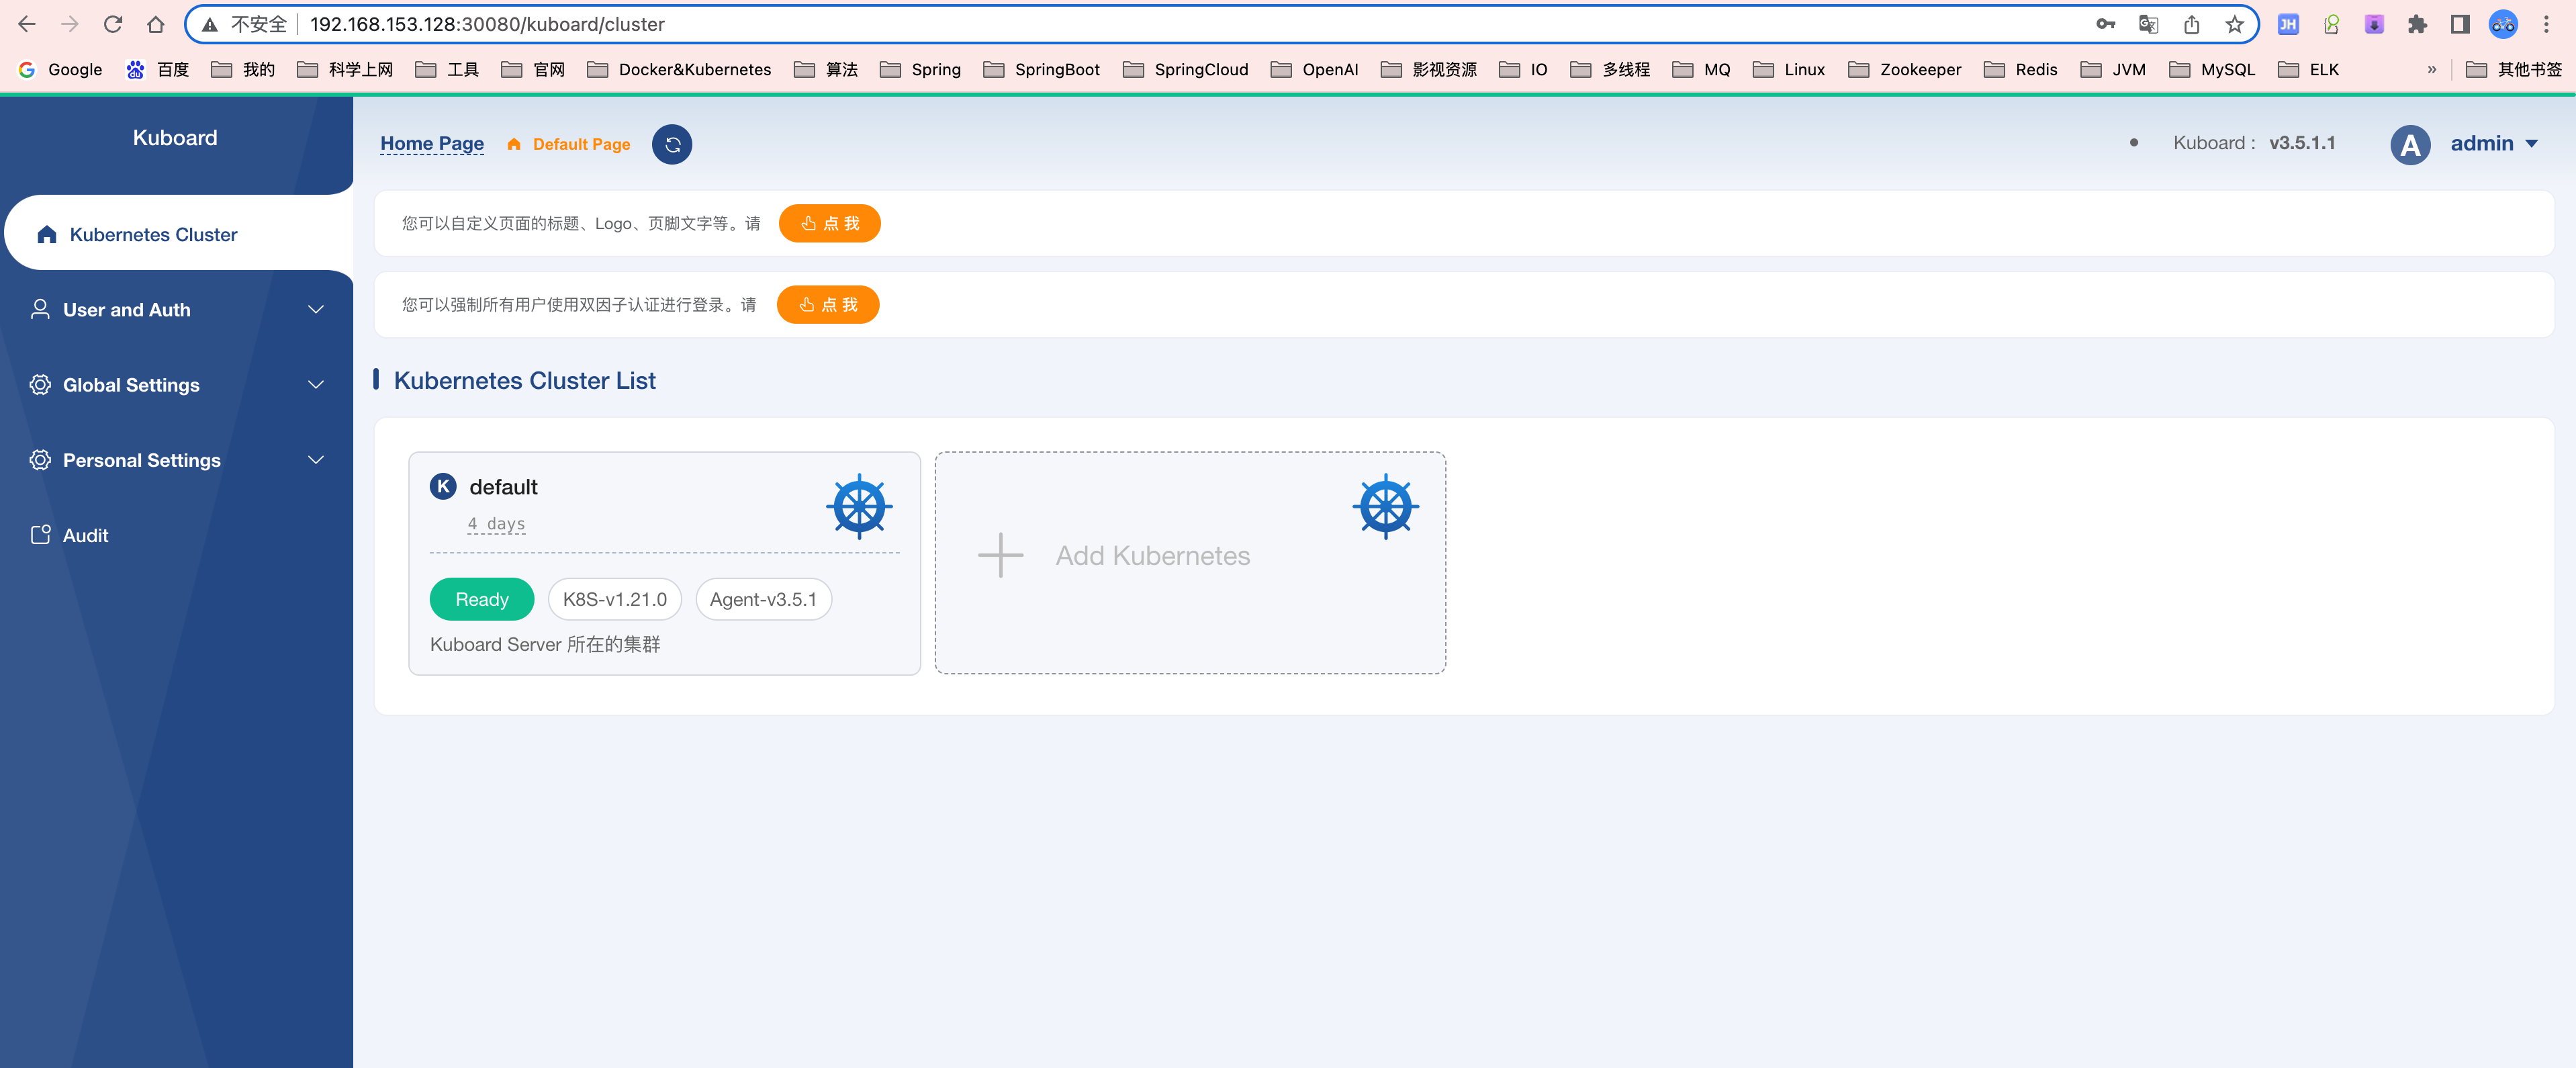Open the Google bookmark
The height and width of the screenshot is (1068, 2576).
pyautogui.click(x=61, y=69)
